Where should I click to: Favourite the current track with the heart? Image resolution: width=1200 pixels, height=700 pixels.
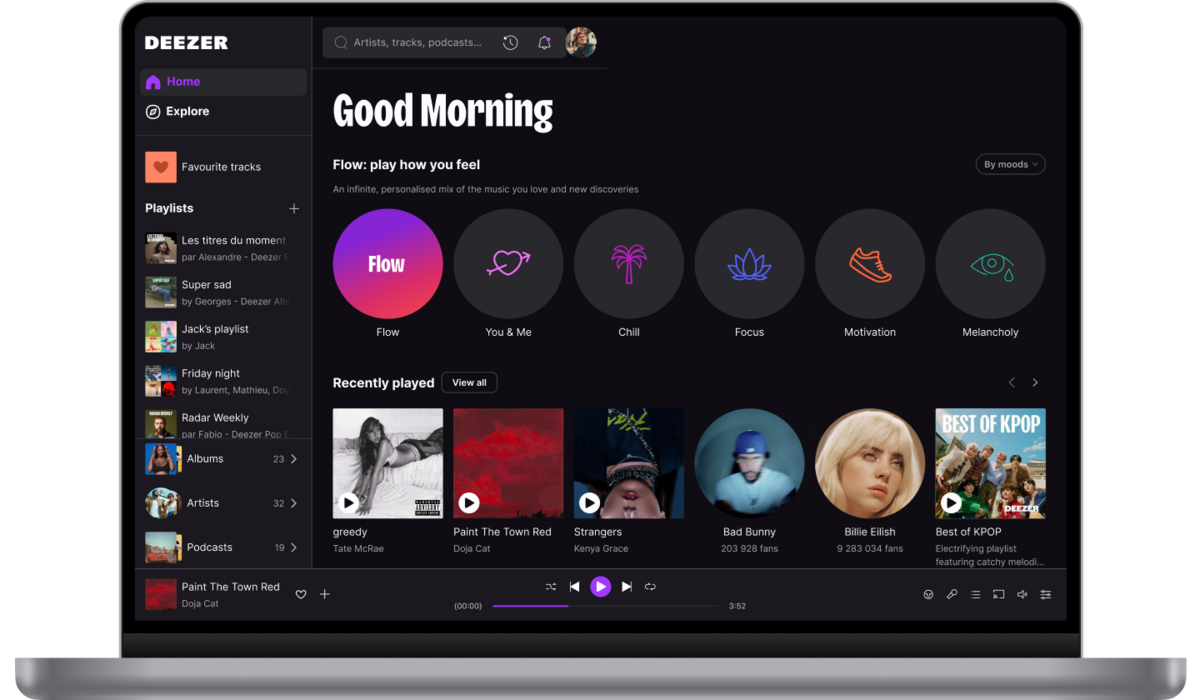(300, 594)
